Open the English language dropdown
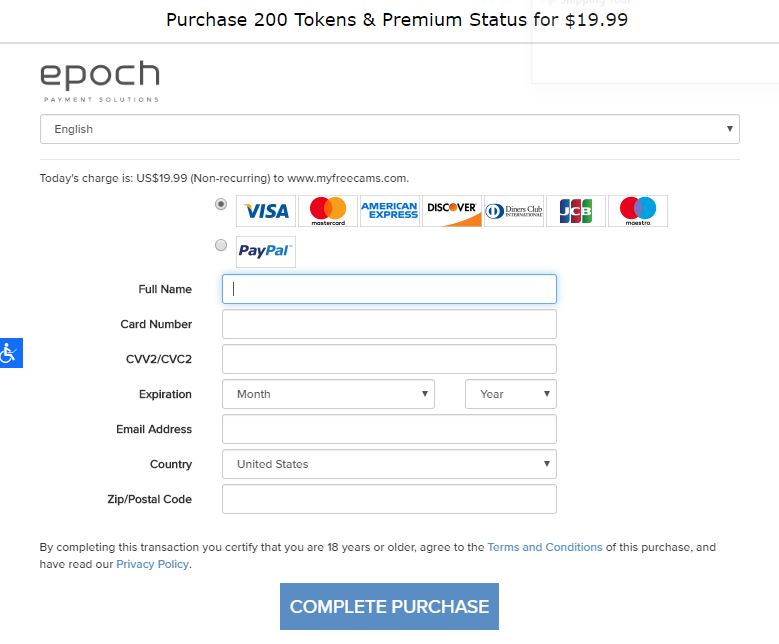The height and width of the screenshot is (644, 779). tap(390, 129)
